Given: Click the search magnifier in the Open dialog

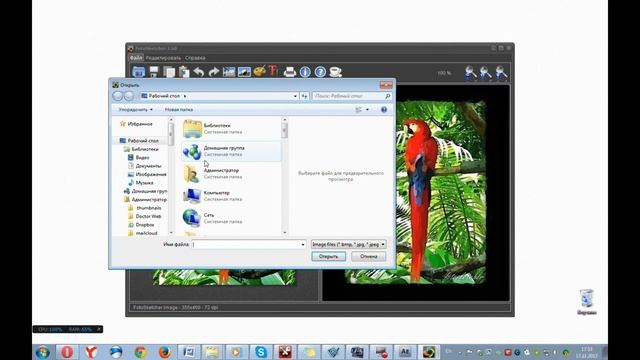Looking at the screenshot, I should [x=387, y=96].
